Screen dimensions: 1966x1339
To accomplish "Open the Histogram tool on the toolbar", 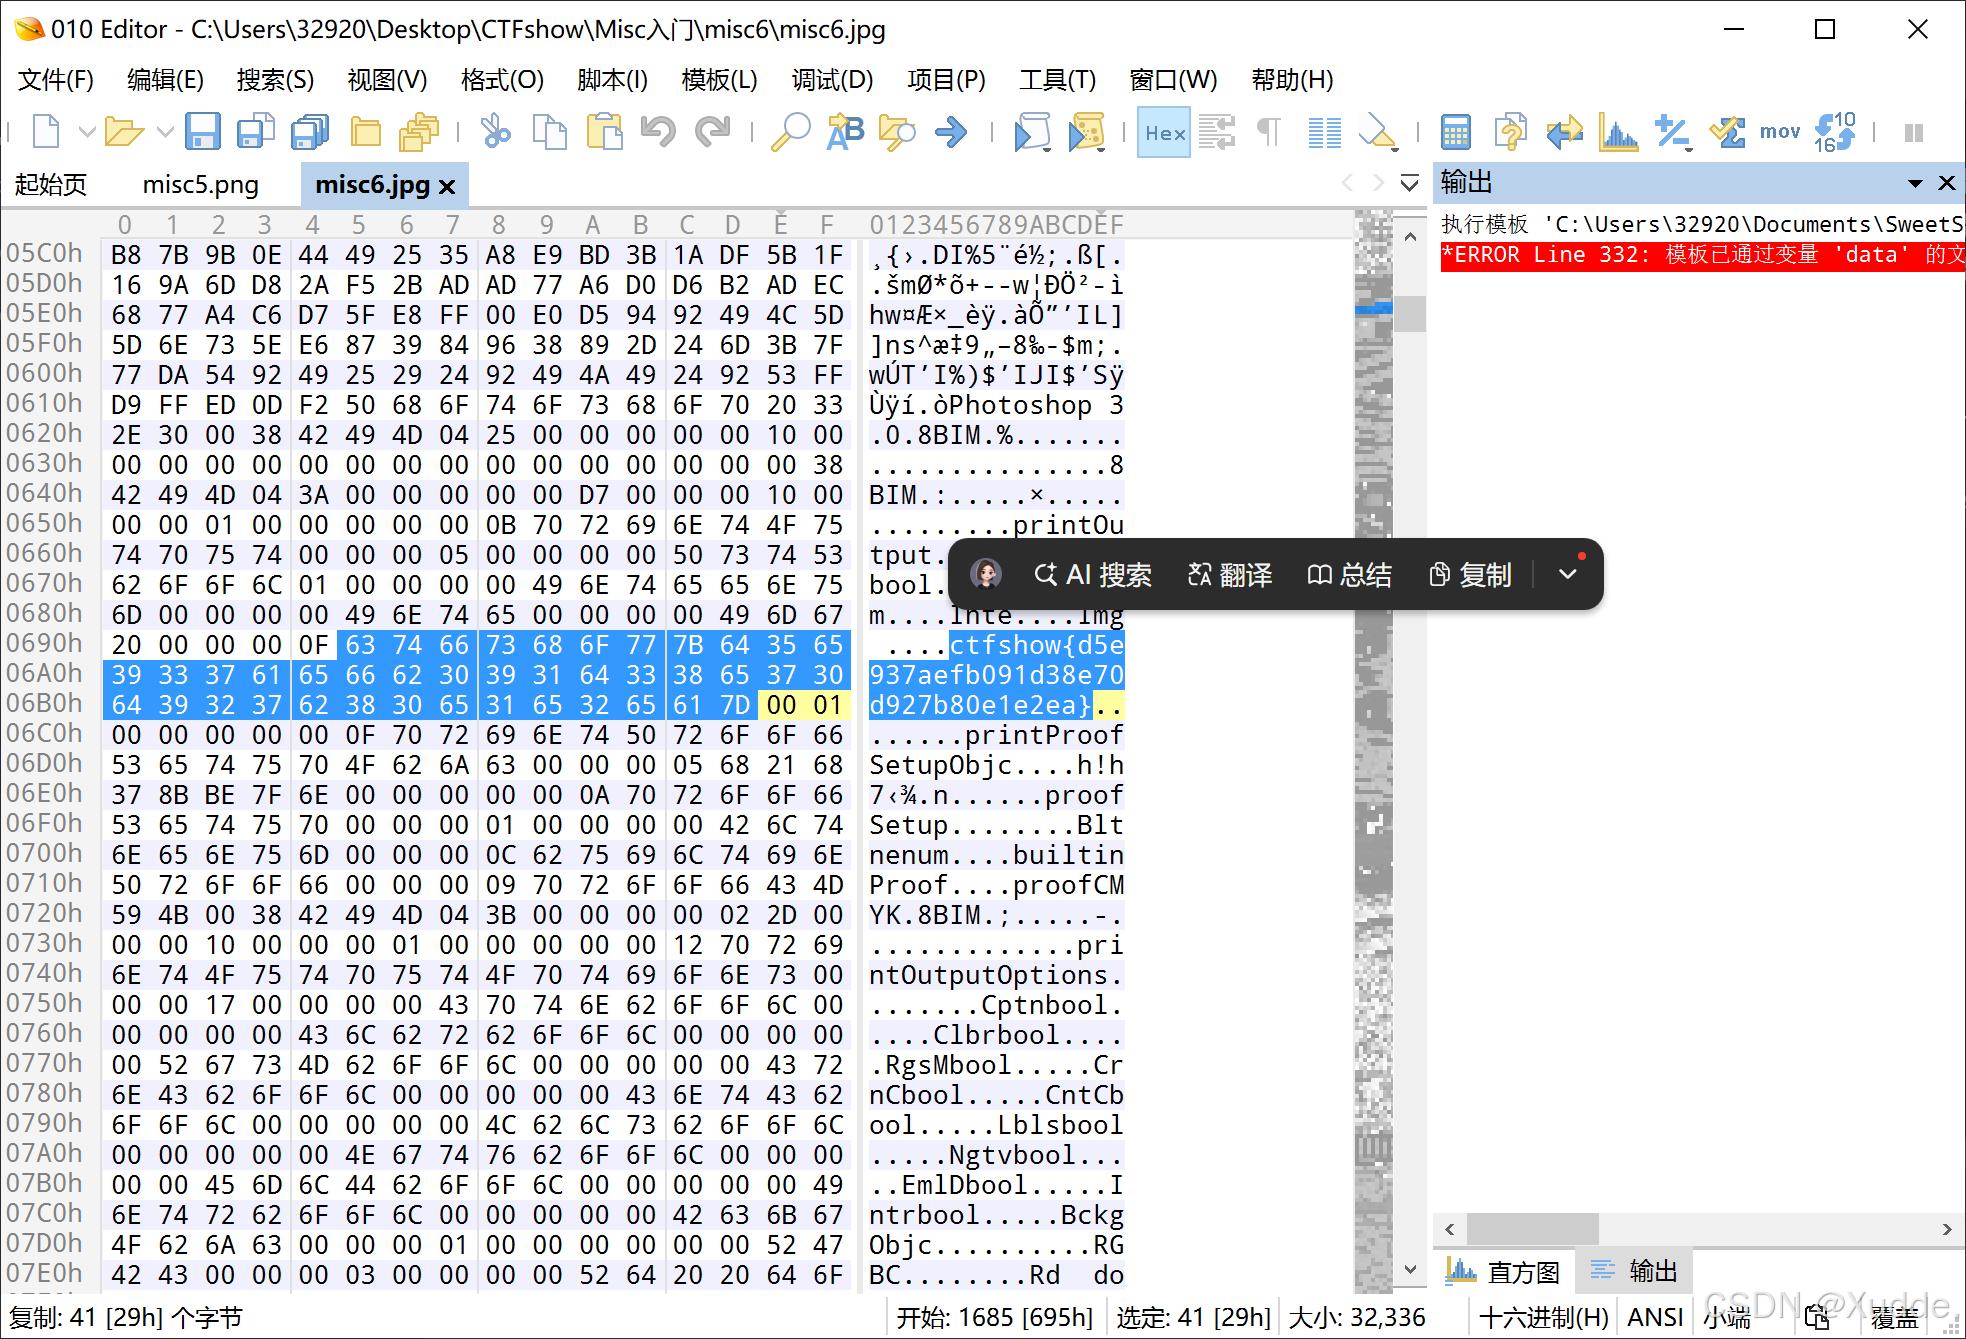I will (1618, 131).
